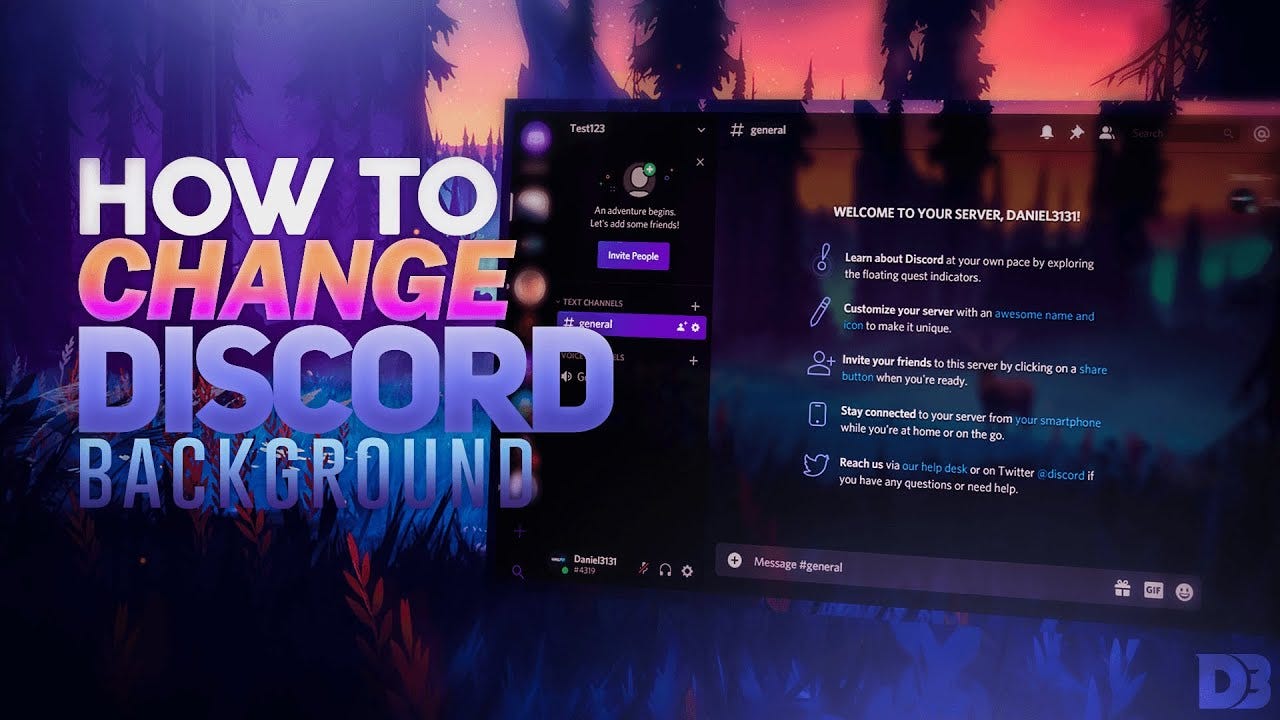This screenshot has height=720, width=1280.
Task: Dismiss the 'An adventure begins' invite card
Action: 700,162
